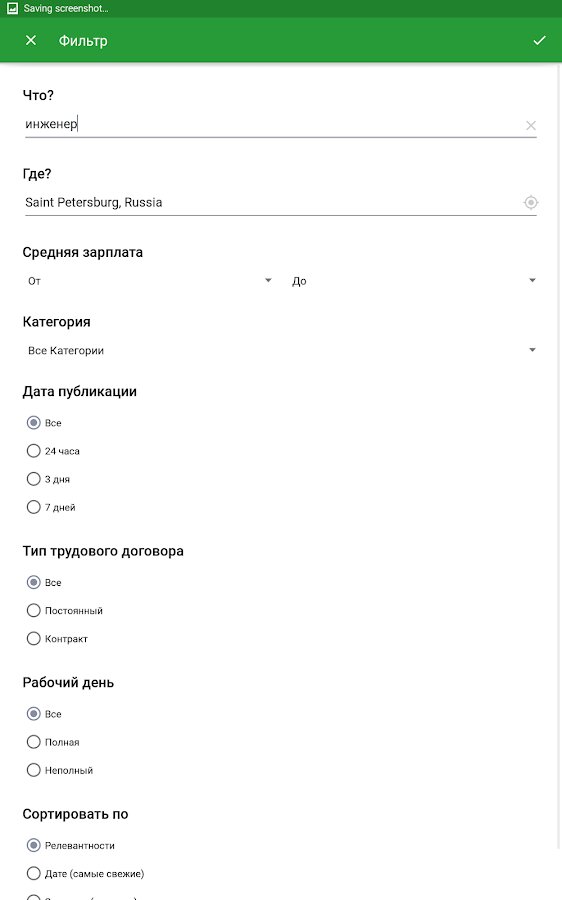Tap the screenshot notification icon in status bar
562x900 pixels.
(x=12, y=8)
